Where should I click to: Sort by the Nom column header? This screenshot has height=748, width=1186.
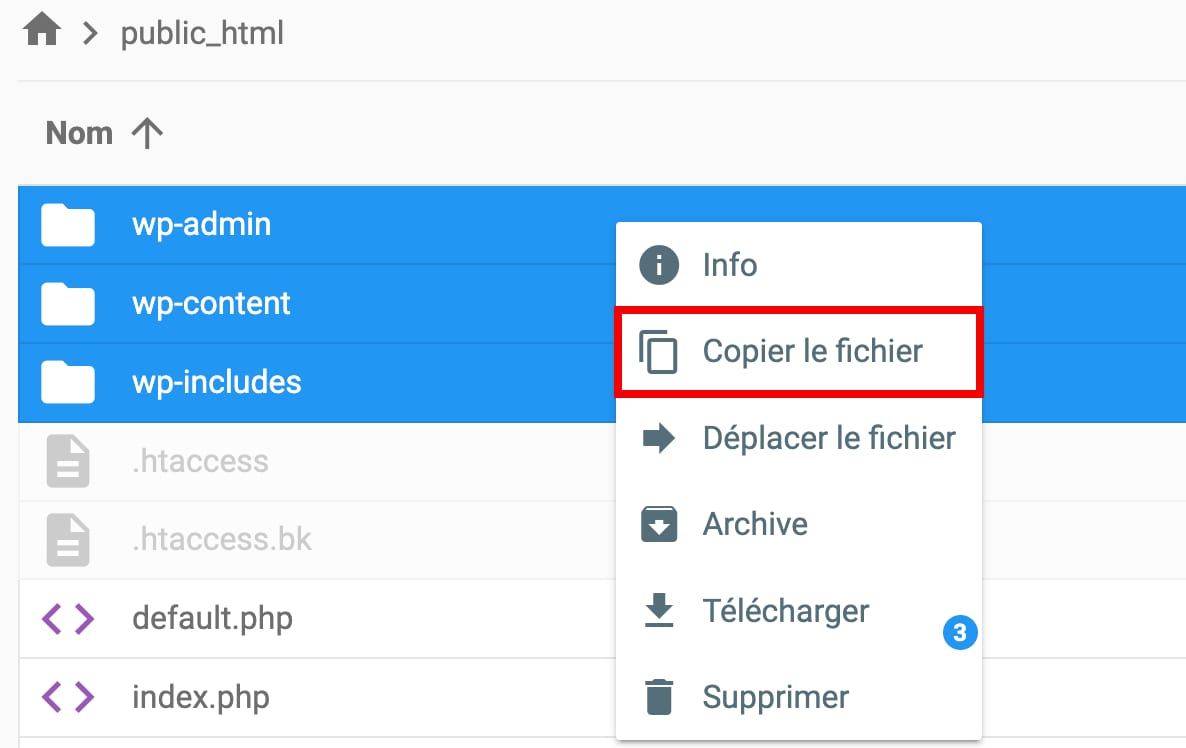click(x=79, y=134)
